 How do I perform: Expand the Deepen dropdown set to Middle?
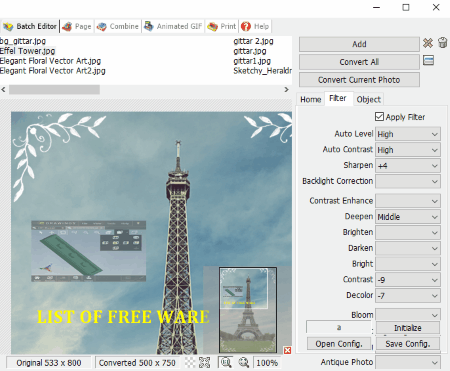[x=408, y=217]
